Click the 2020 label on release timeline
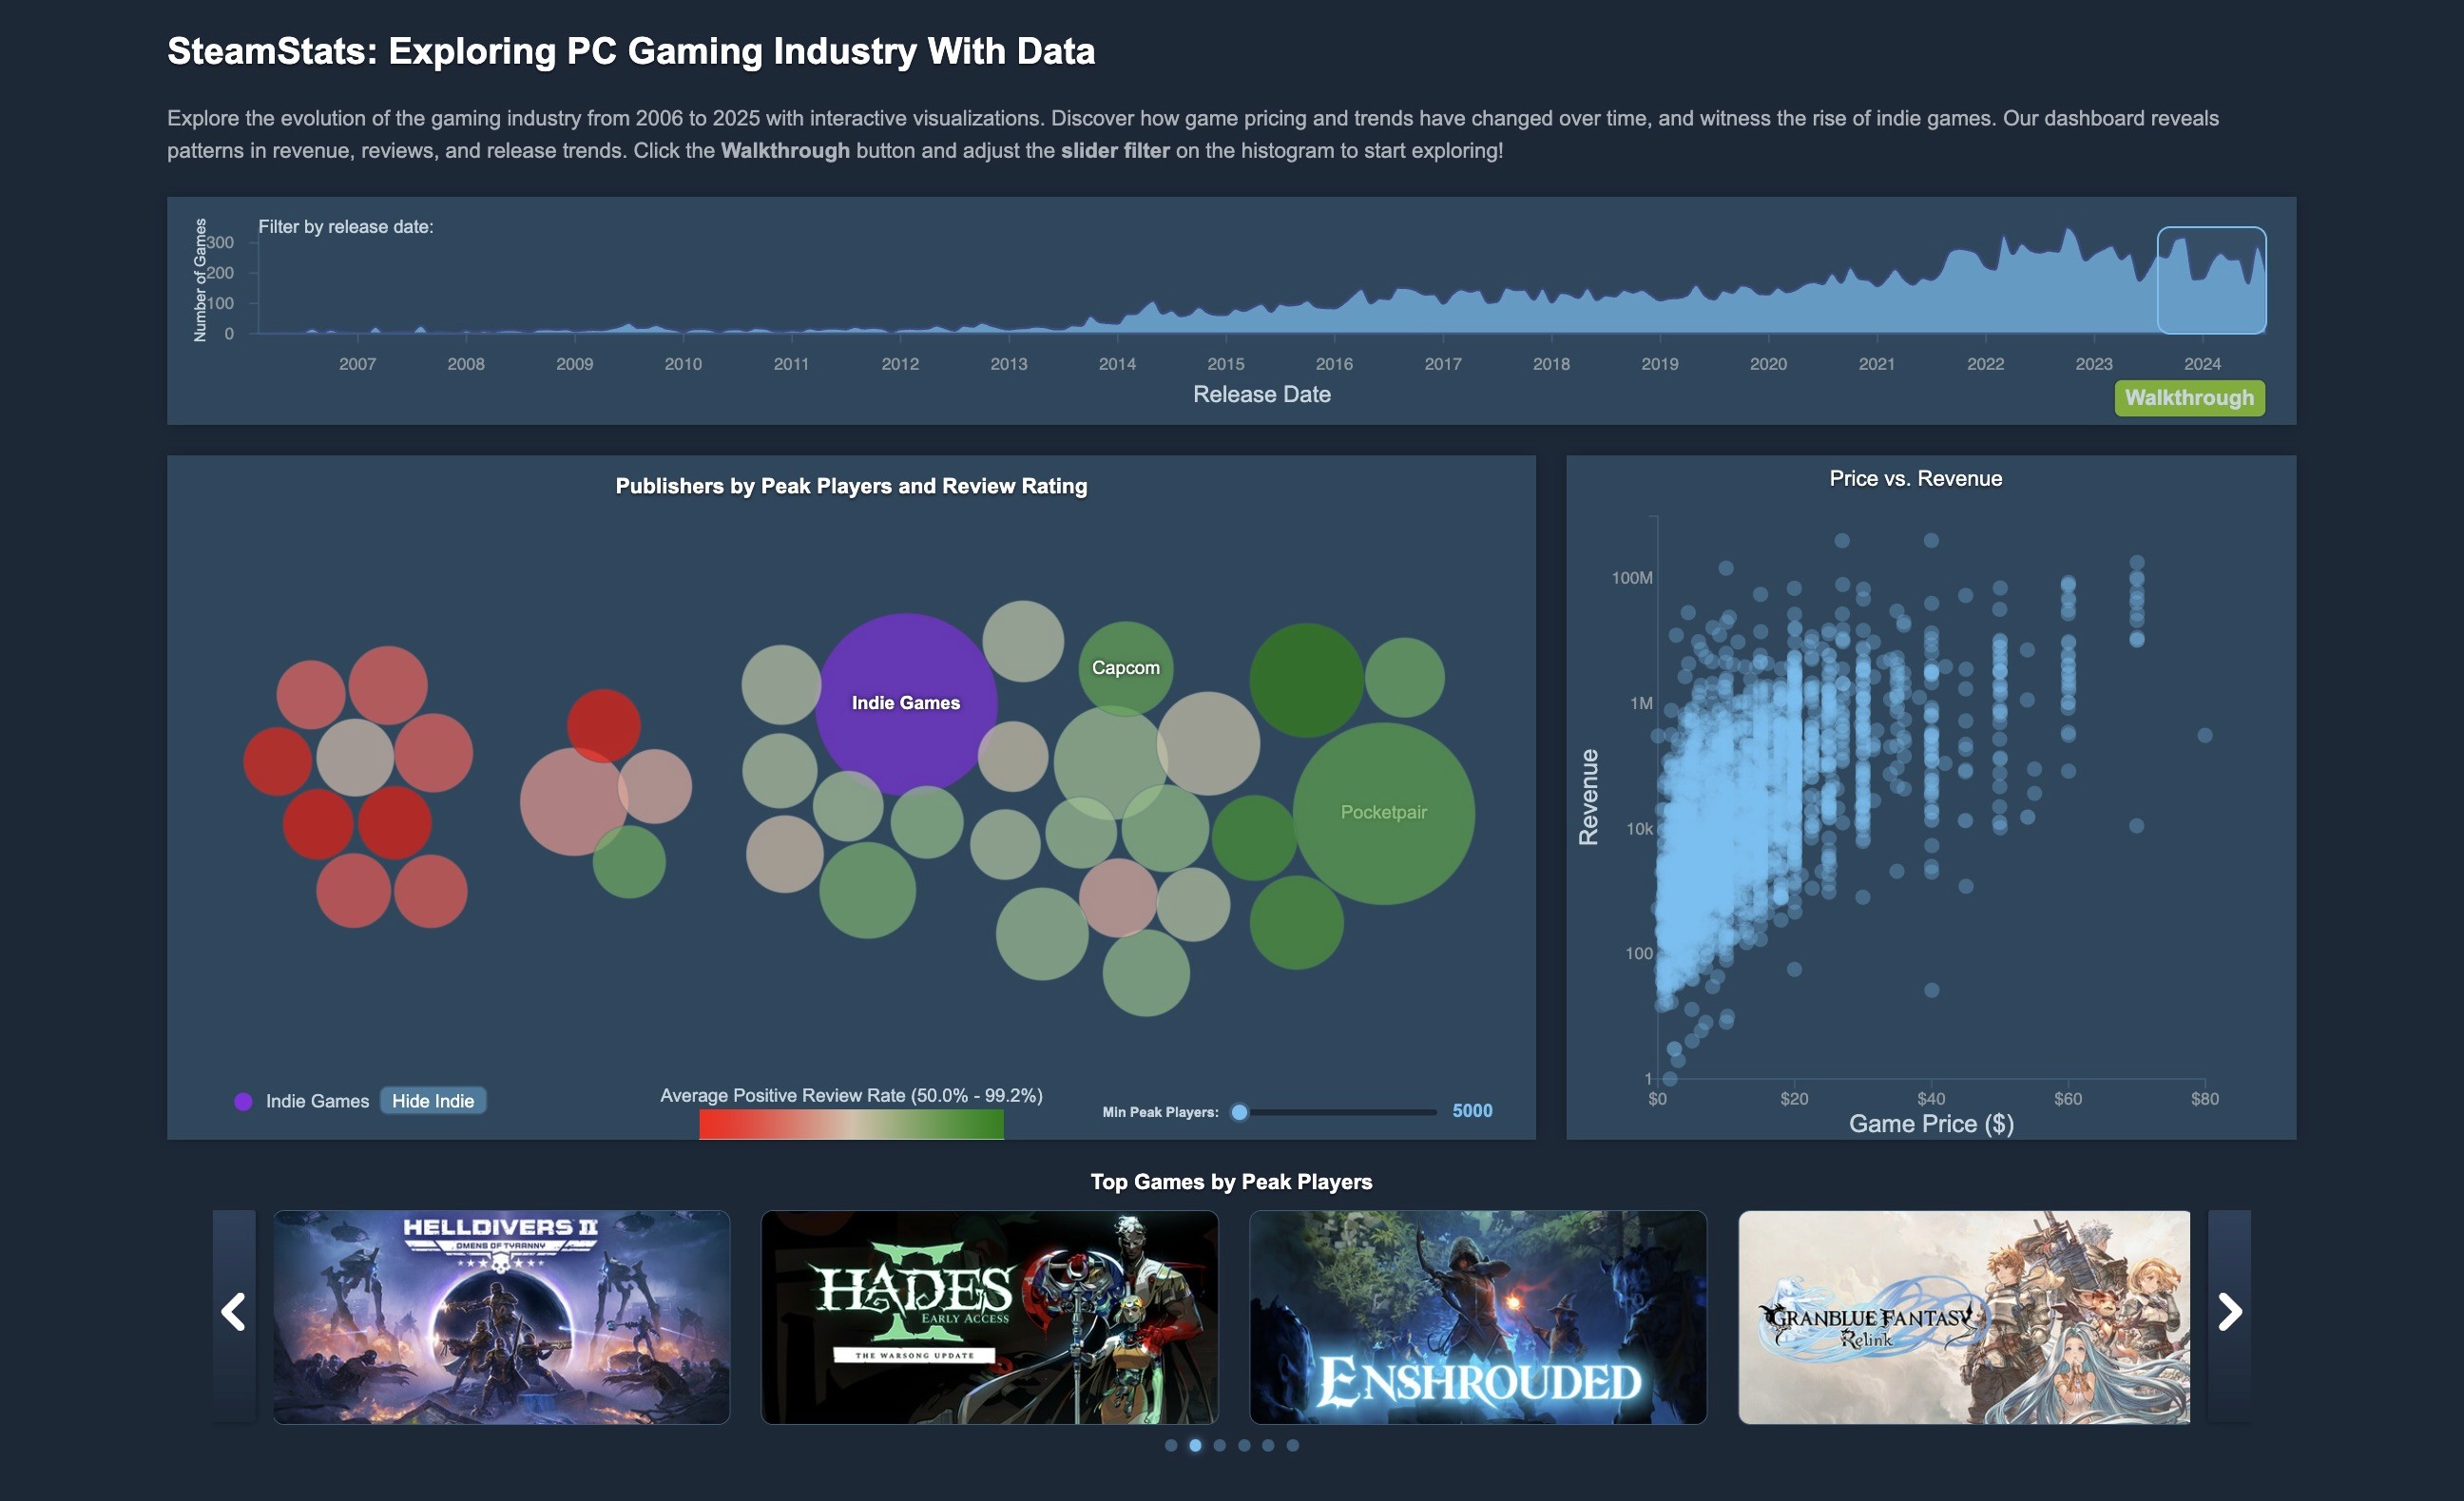2464x1501 pixels. (1768, 364)
